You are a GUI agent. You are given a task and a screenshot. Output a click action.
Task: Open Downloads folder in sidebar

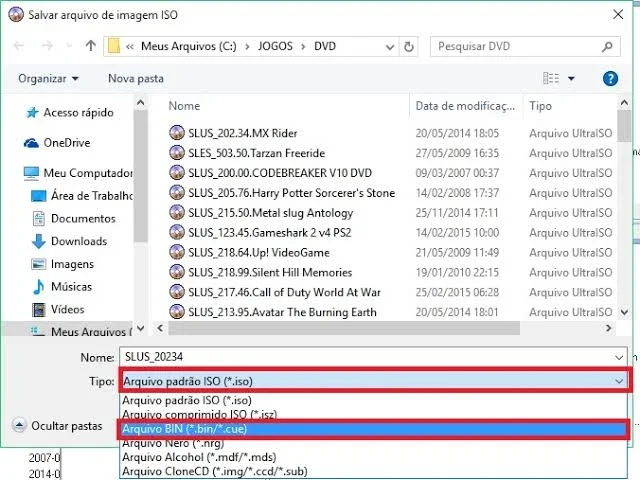pos(69,241)
